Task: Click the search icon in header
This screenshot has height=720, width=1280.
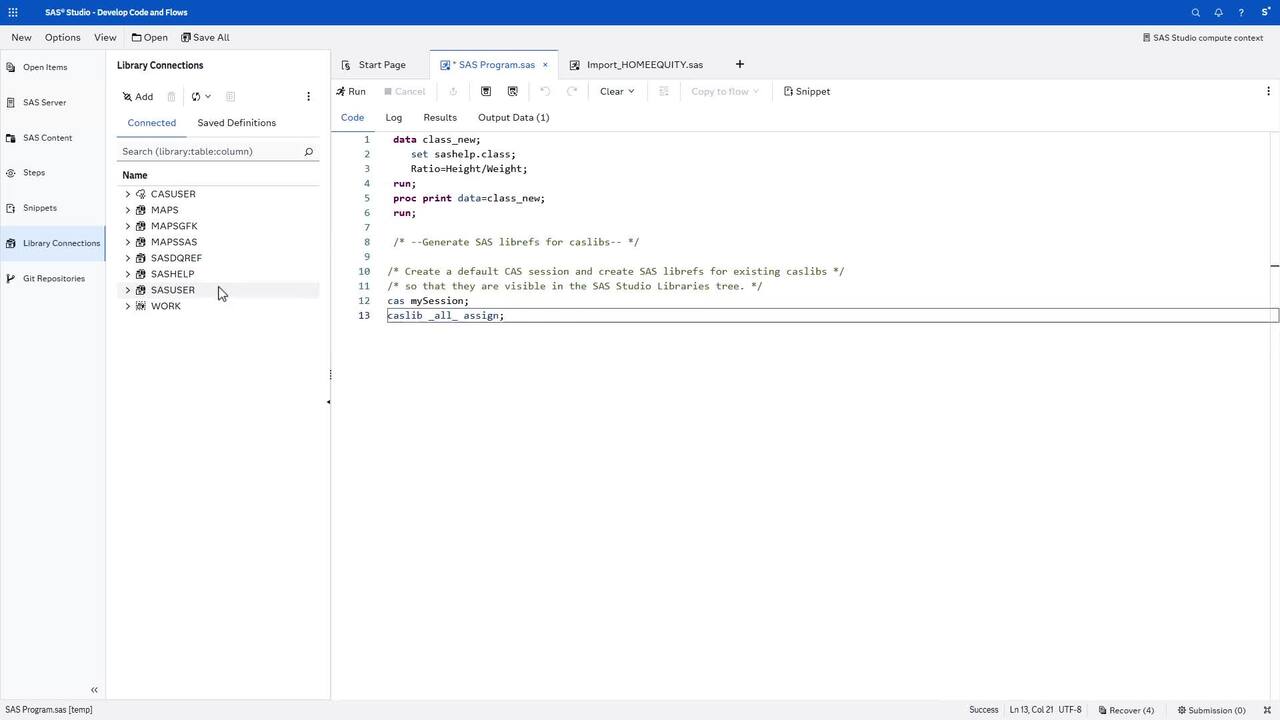Action: coord(1195,12)
